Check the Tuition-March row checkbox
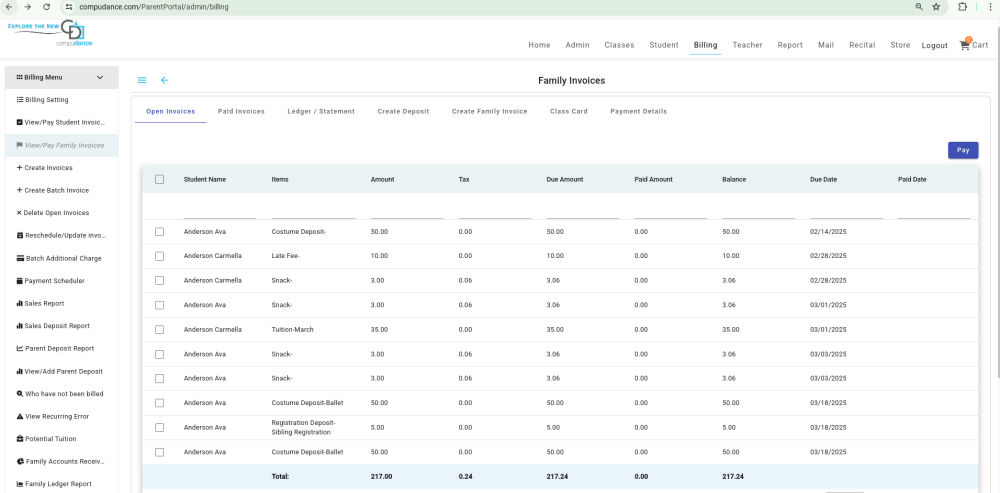This screenshot has height=493, width=1000. (159, 330)
